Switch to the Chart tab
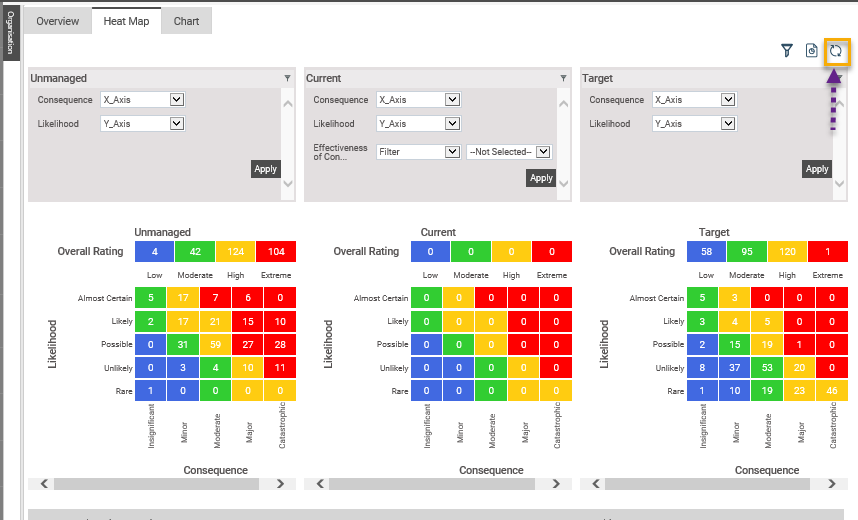858x520 pixels. pos(186,22)
